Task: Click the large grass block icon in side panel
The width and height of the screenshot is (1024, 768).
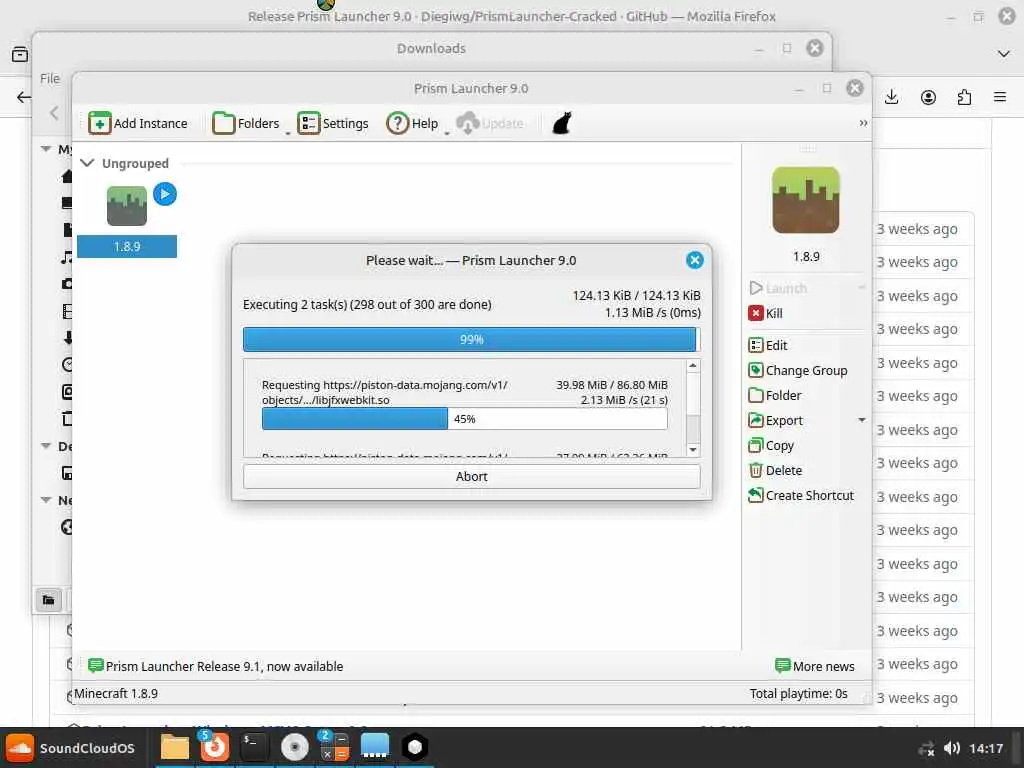Action: pos(805,200)
